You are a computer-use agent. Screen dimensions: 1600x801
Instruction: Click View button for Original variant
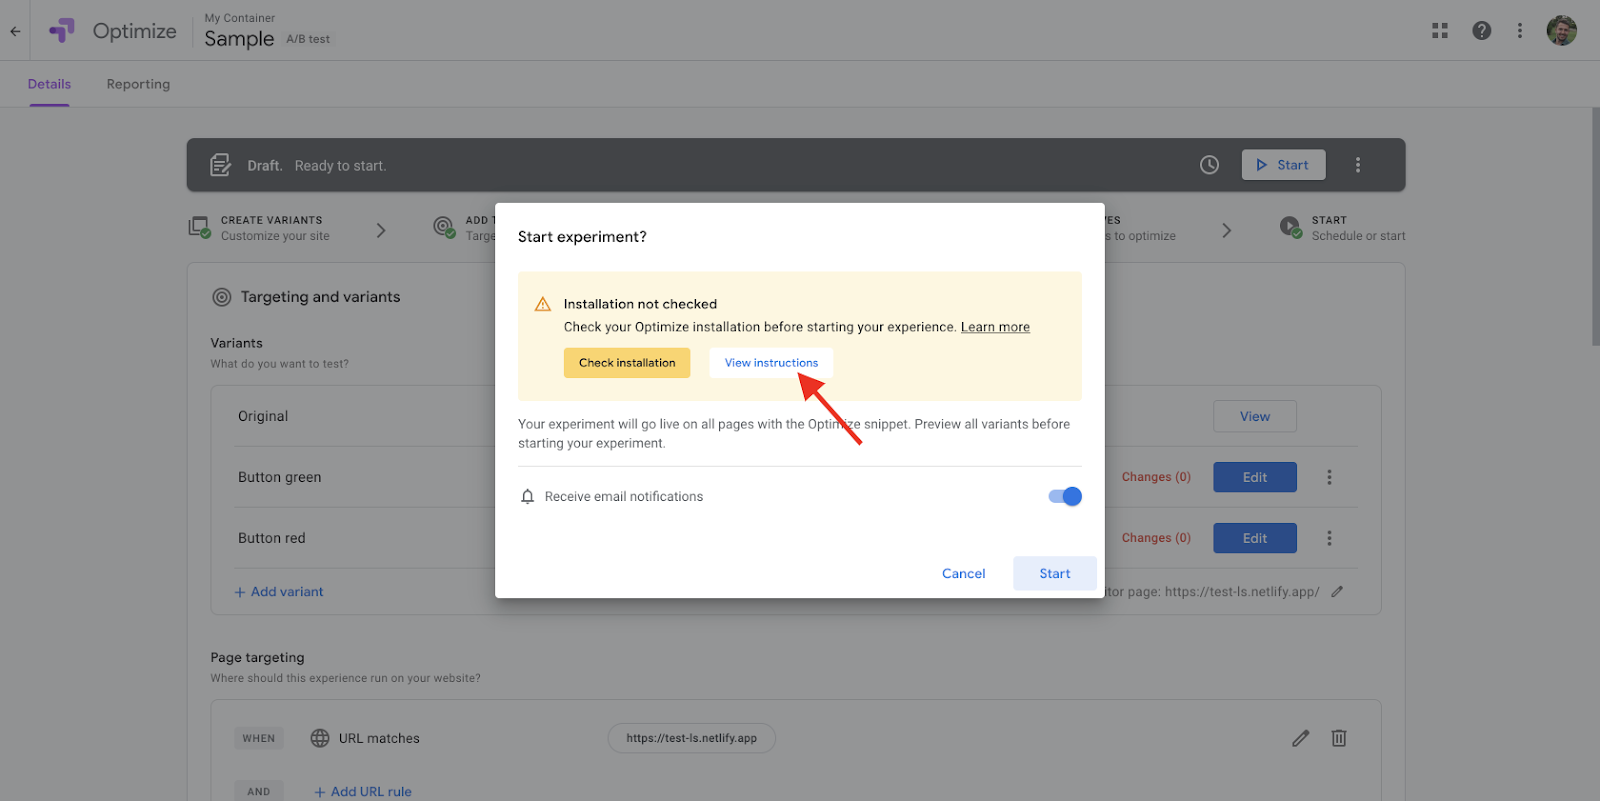pyautogui.click(x=1255, y=416)
